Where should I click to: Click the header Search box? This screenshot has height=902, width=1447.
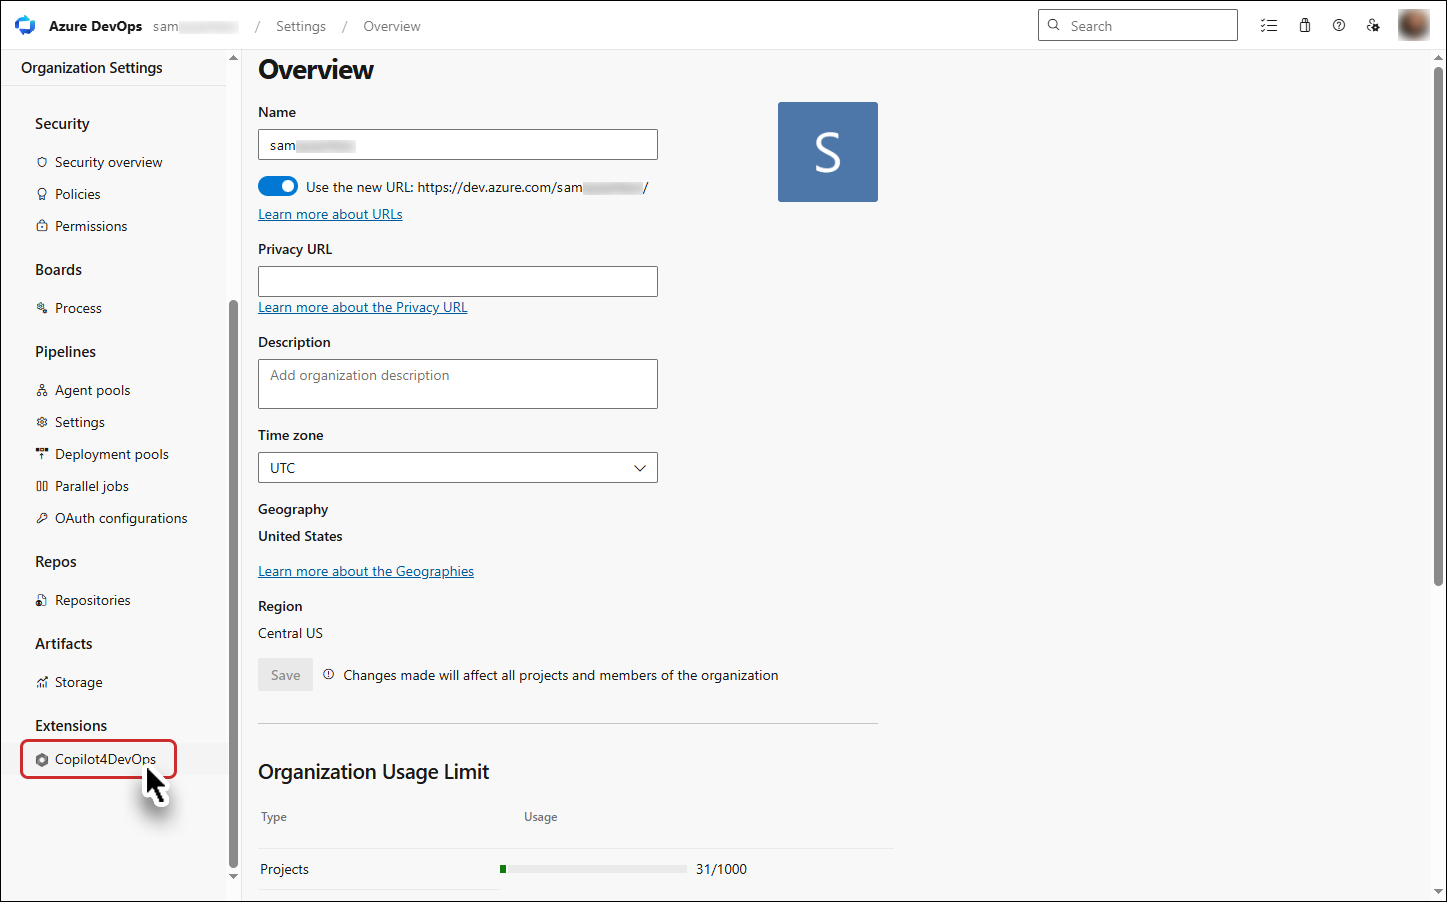(x=1138, y=26)
